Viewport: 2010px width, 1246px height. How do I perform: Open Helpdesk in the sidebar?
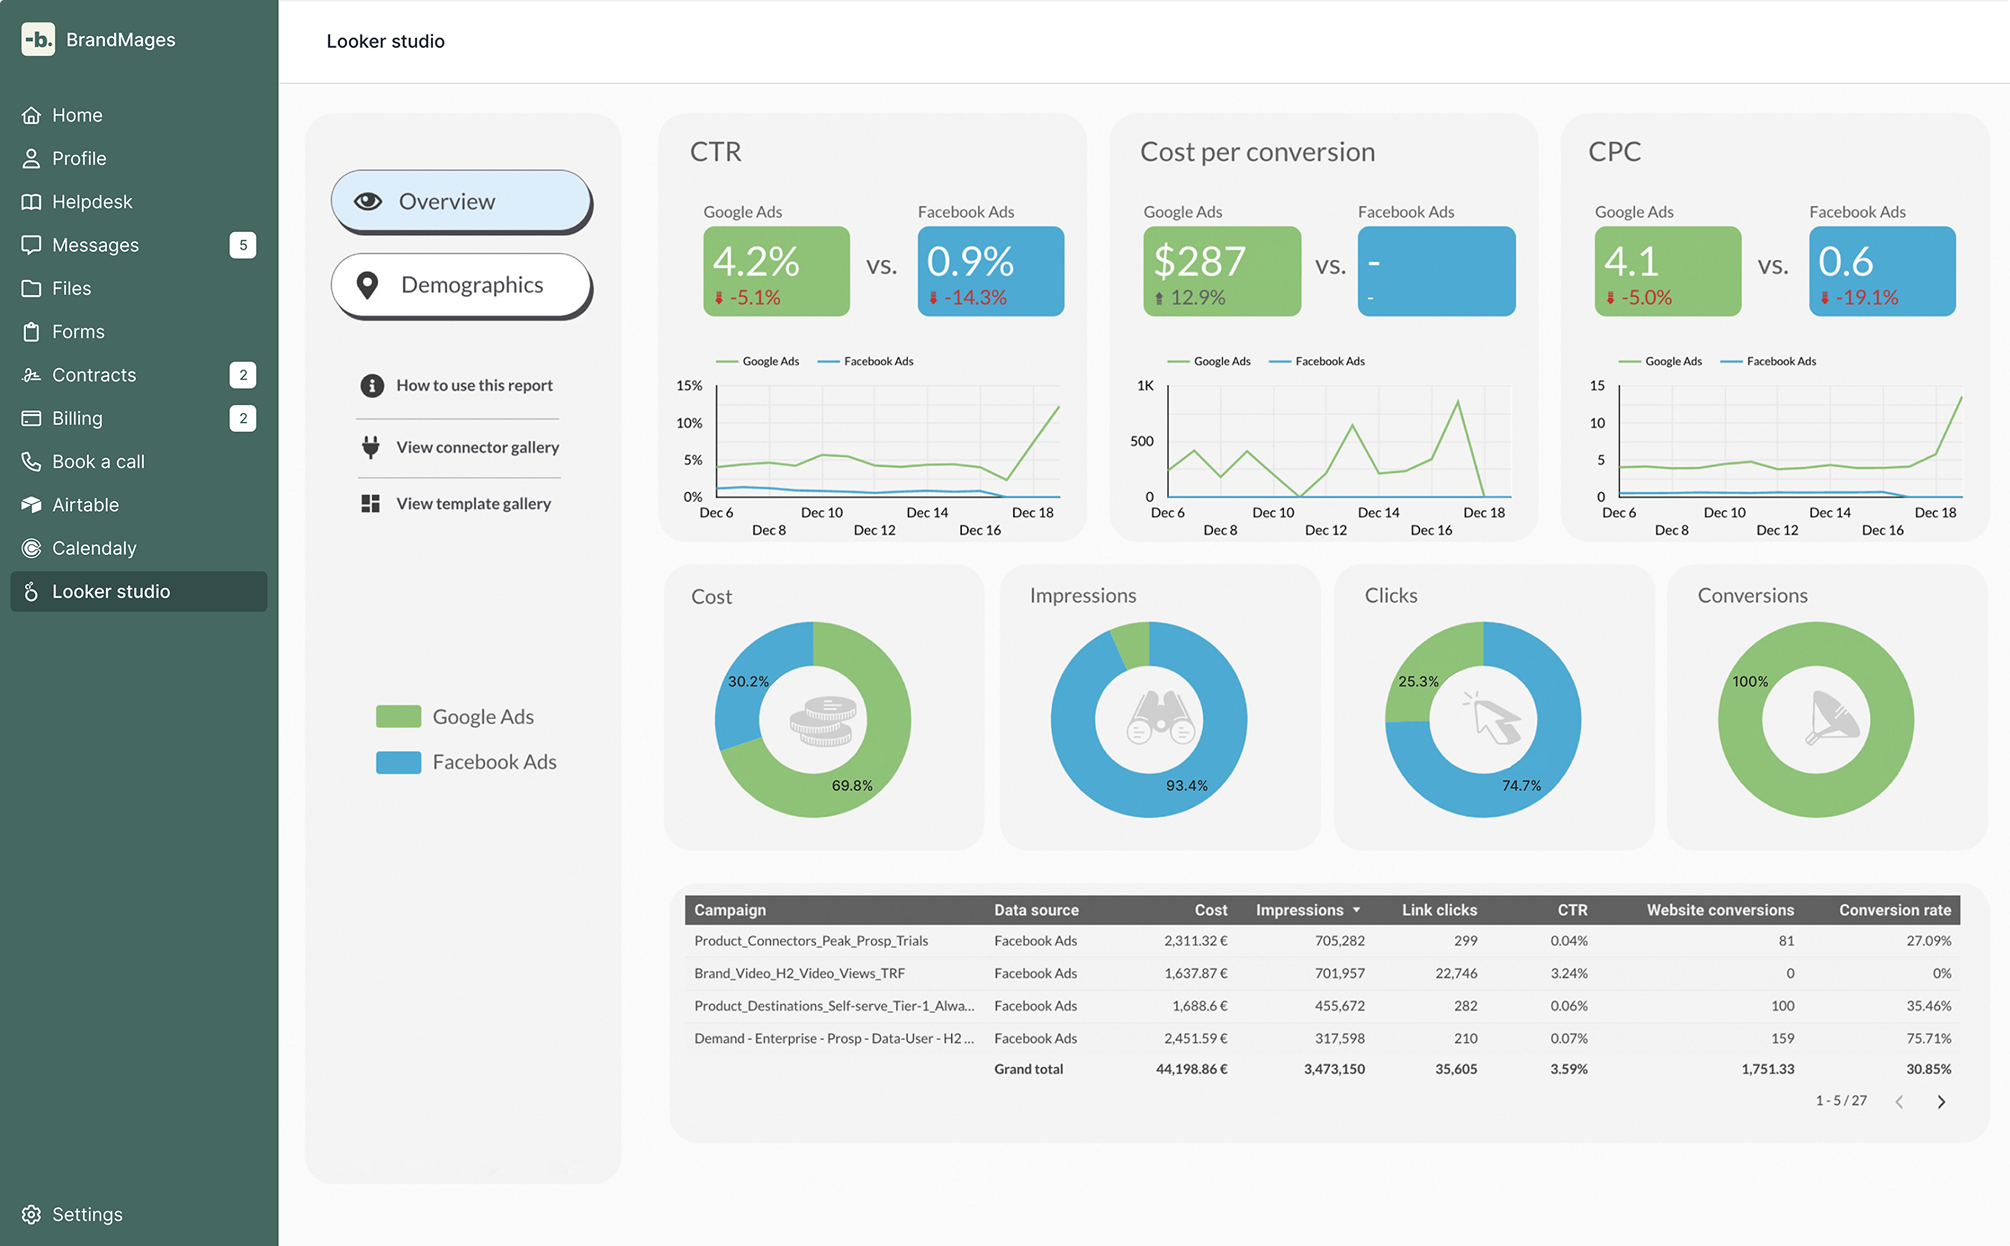pos(138,201)
